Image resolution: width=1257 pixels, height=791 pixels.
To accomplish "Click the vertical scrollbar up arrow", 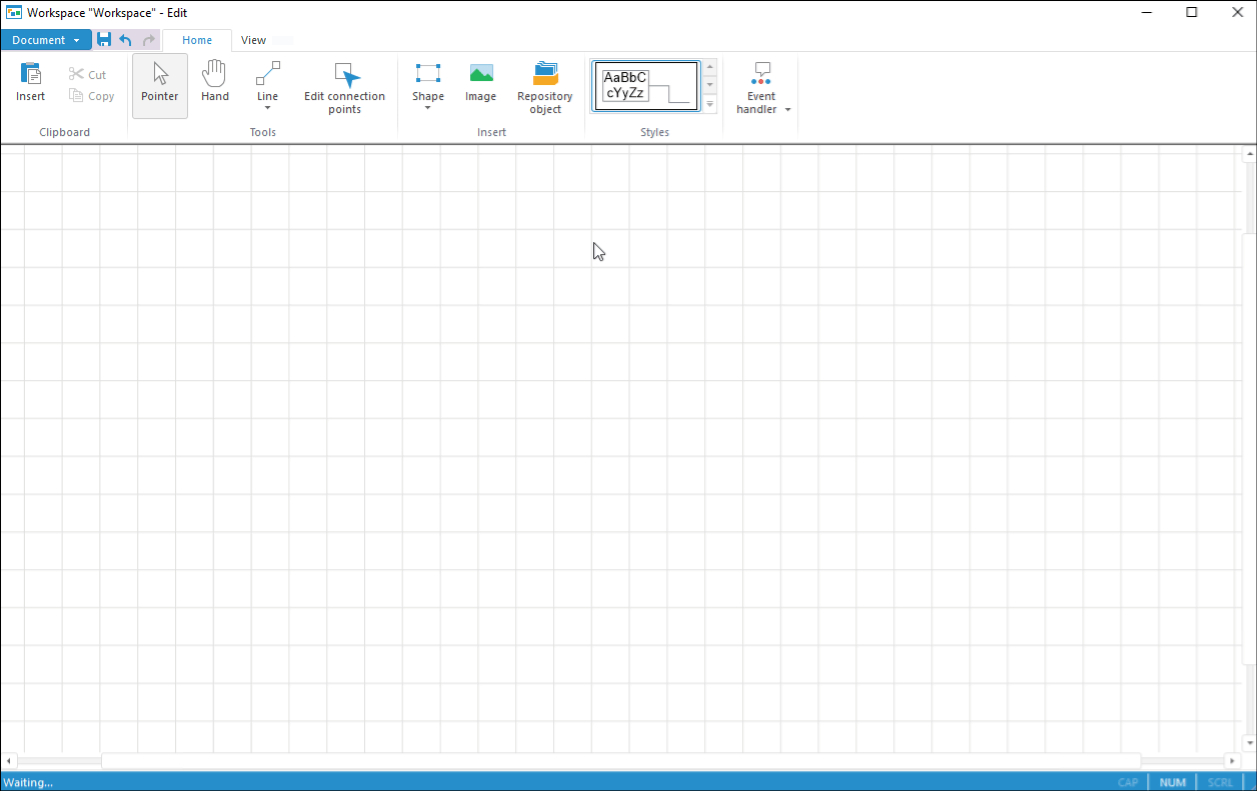I will [1249, 155].
